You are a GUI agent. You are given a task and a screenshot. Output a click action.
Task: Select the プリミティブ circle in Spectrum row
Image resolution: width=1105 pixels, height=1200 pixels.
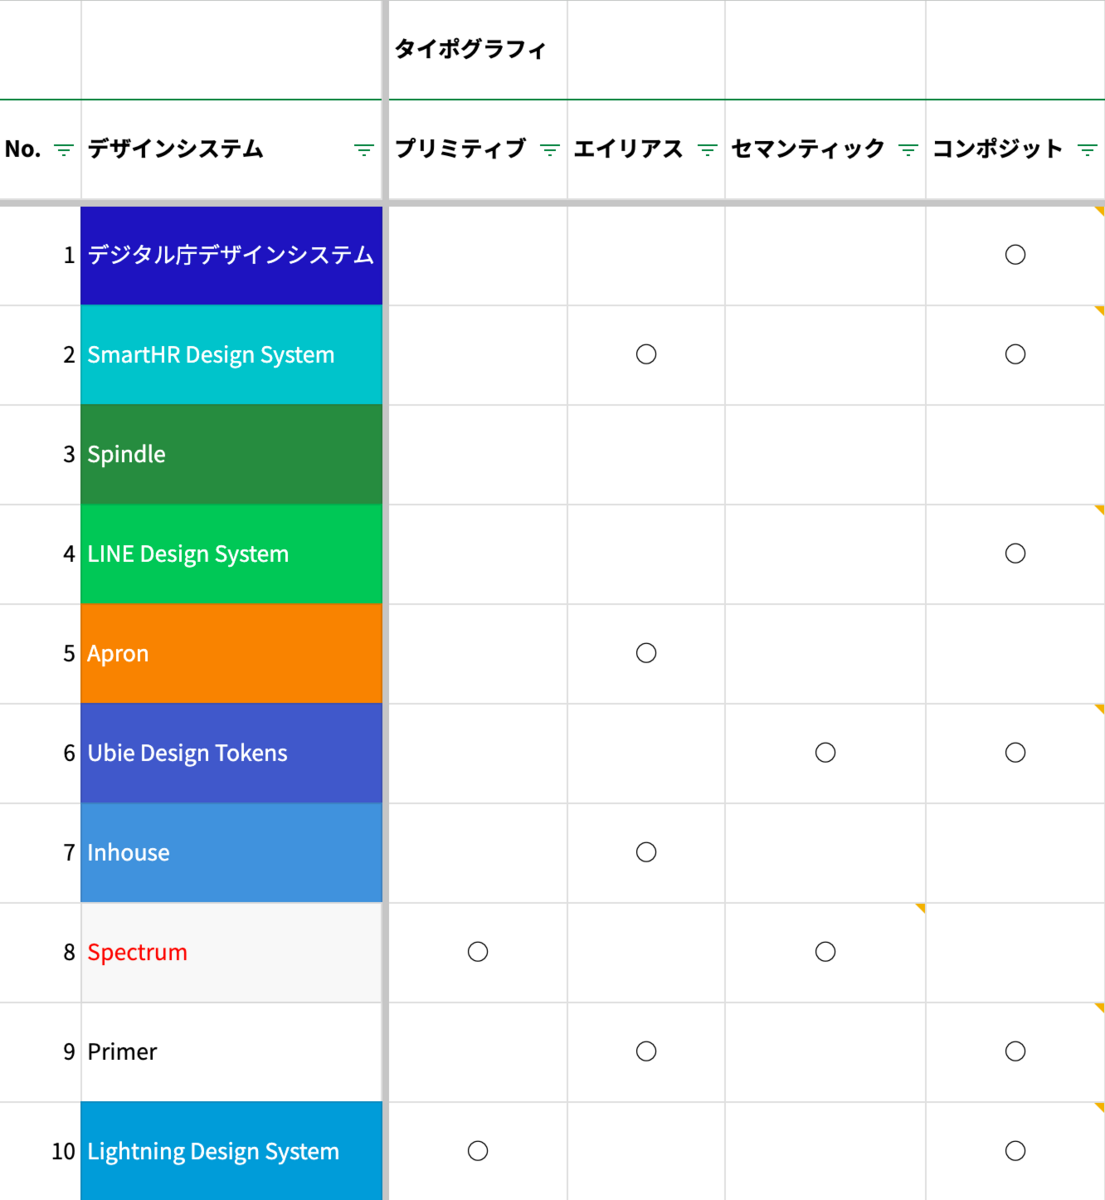pos(478,951)
